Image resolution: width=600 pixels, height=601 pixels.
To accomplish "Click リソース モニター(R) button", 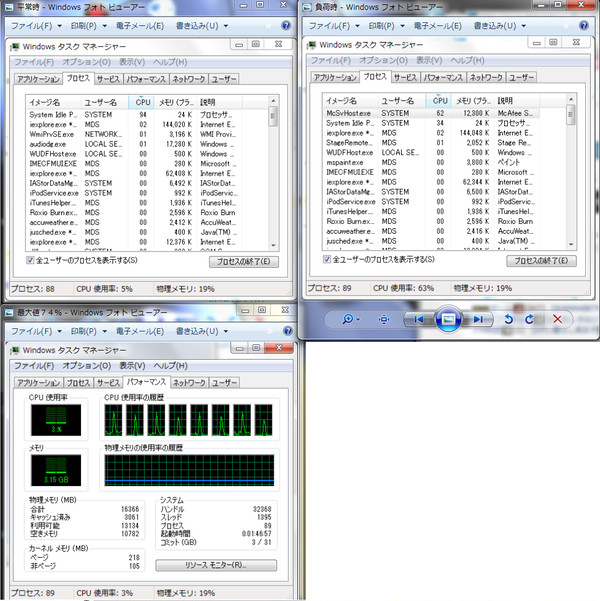I will (216, 565).
